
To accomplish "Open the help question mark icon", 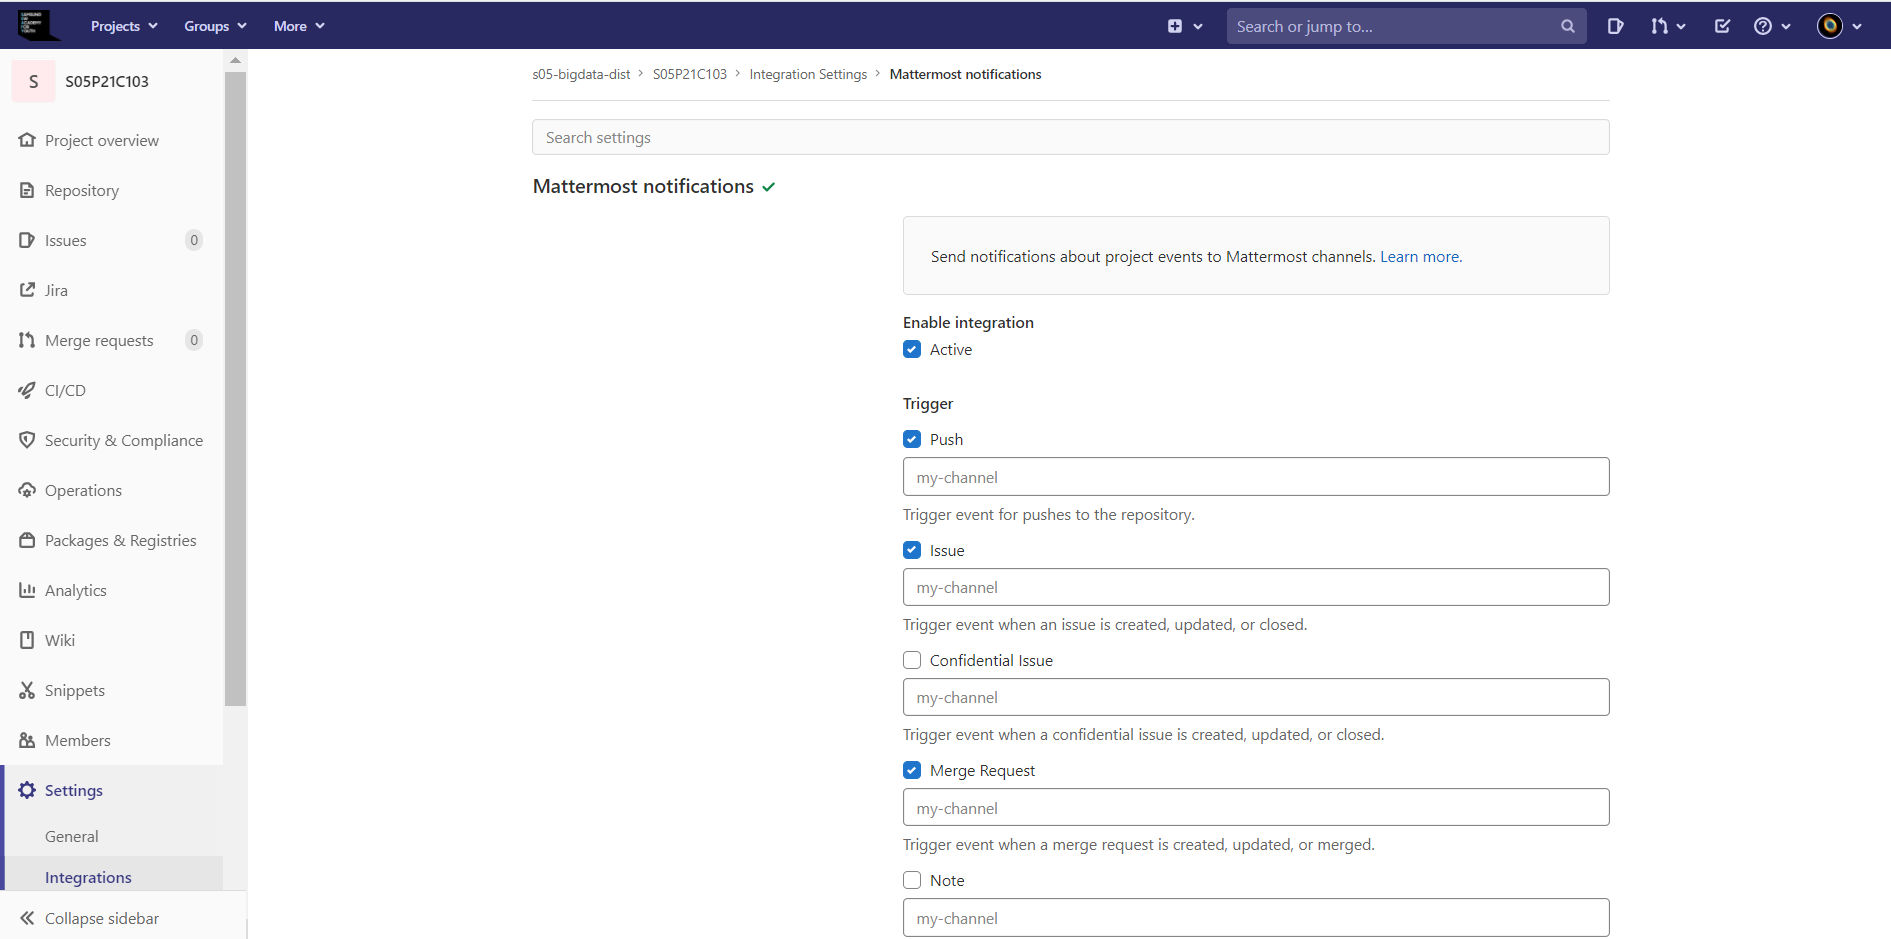I will pyautogui.click(x=1763, y=27).
